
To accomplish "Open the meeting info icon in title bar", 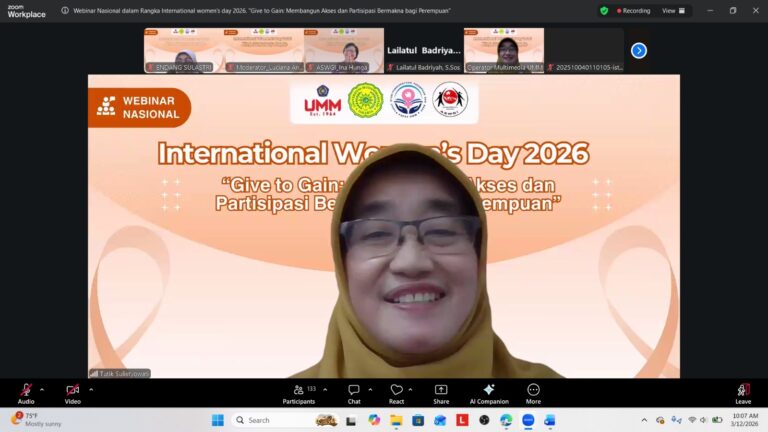I will coord(65,10).
